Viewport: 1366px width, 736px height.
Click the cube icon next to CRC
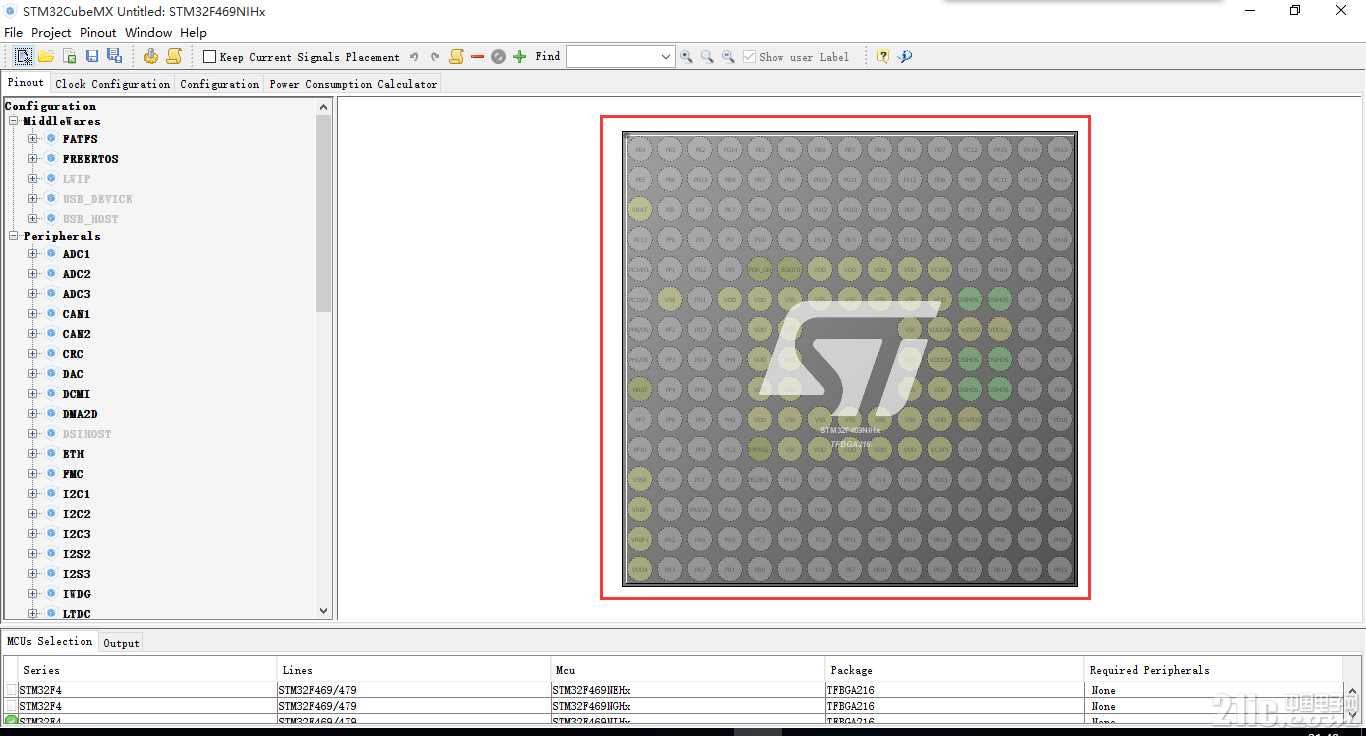(x=51, y=354)
